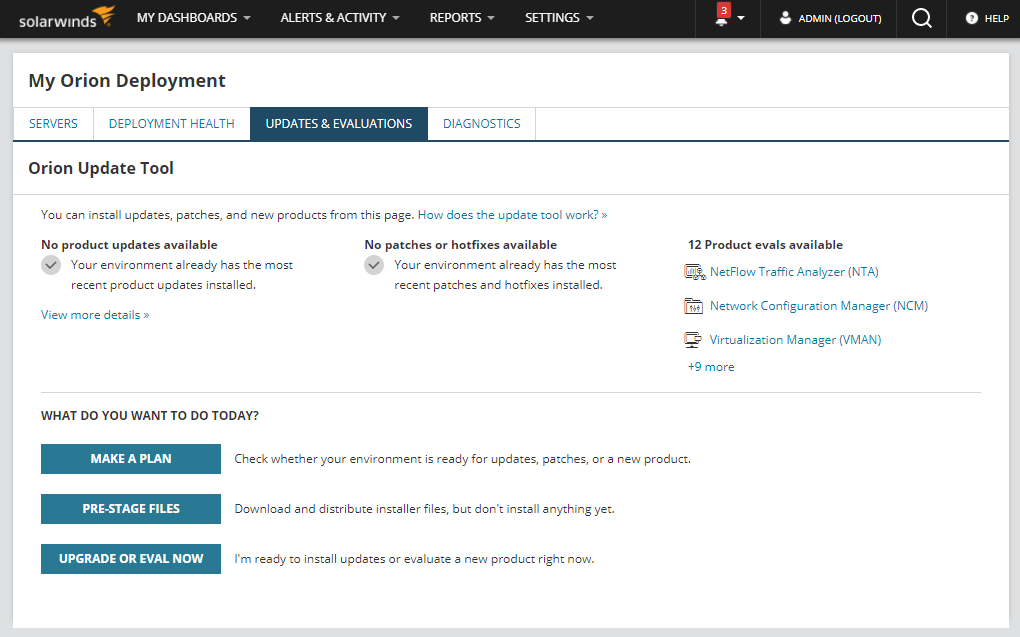Open NetFlow Traffic Analyzer (NTA) link
This screenshot has width=1020, height=637.
coord(794,272)
